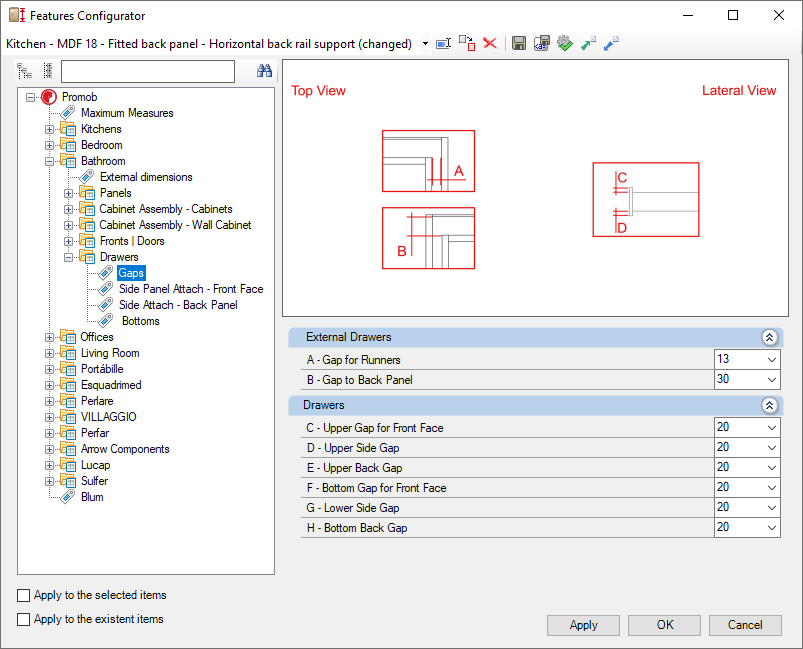Click the expand all tree icon
The height and width of the screenshot is (649, 803).
pos(24,71)
